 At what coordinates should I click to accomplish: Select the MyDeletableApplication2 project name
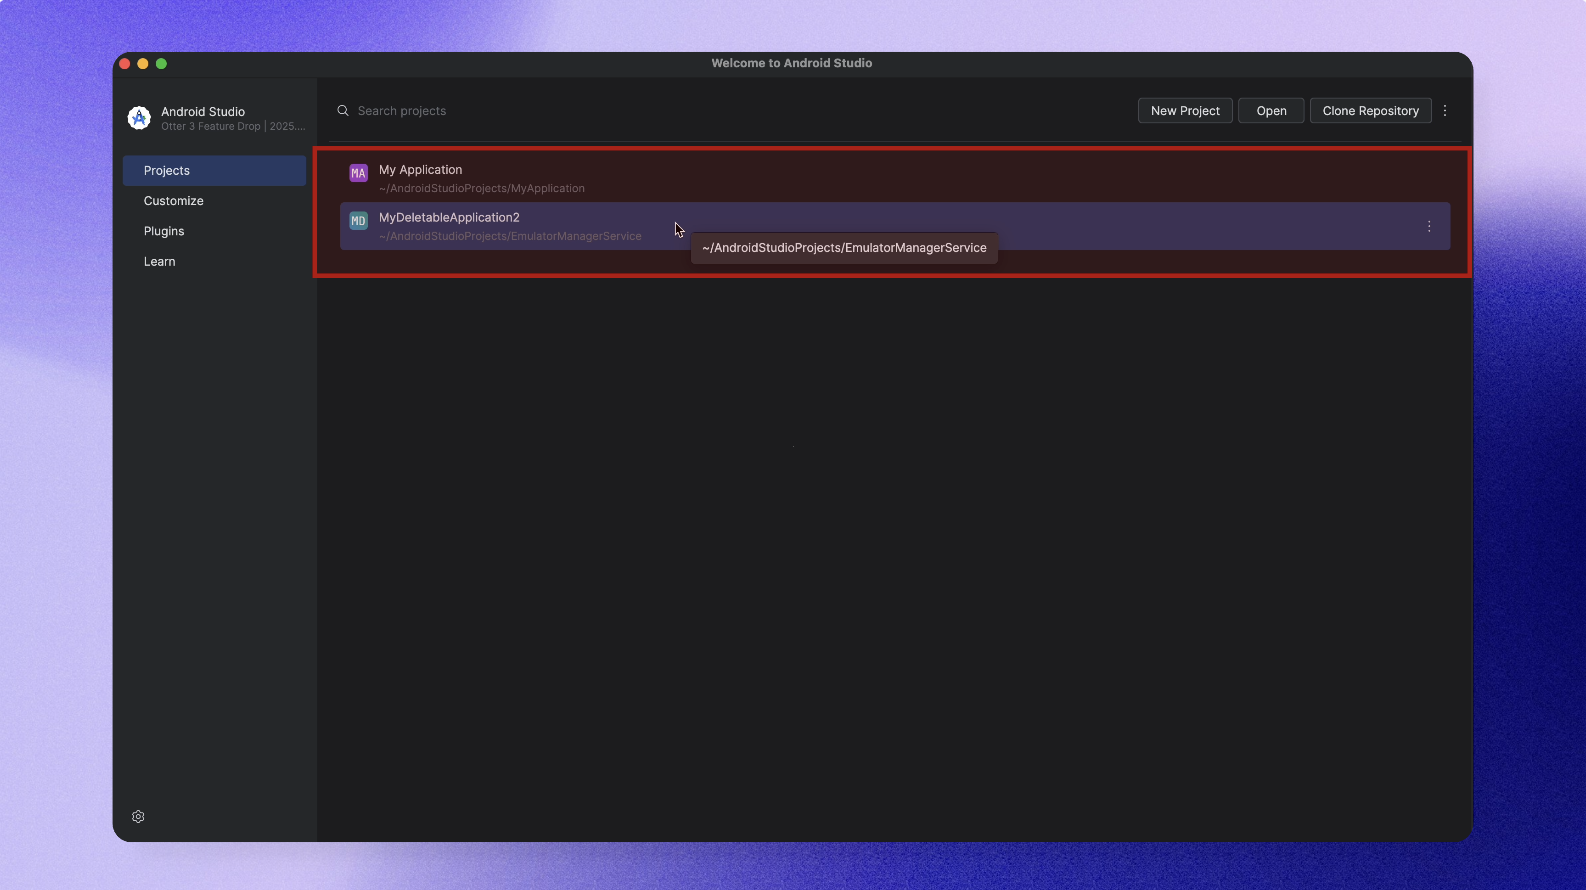click(x=449, y=218)
